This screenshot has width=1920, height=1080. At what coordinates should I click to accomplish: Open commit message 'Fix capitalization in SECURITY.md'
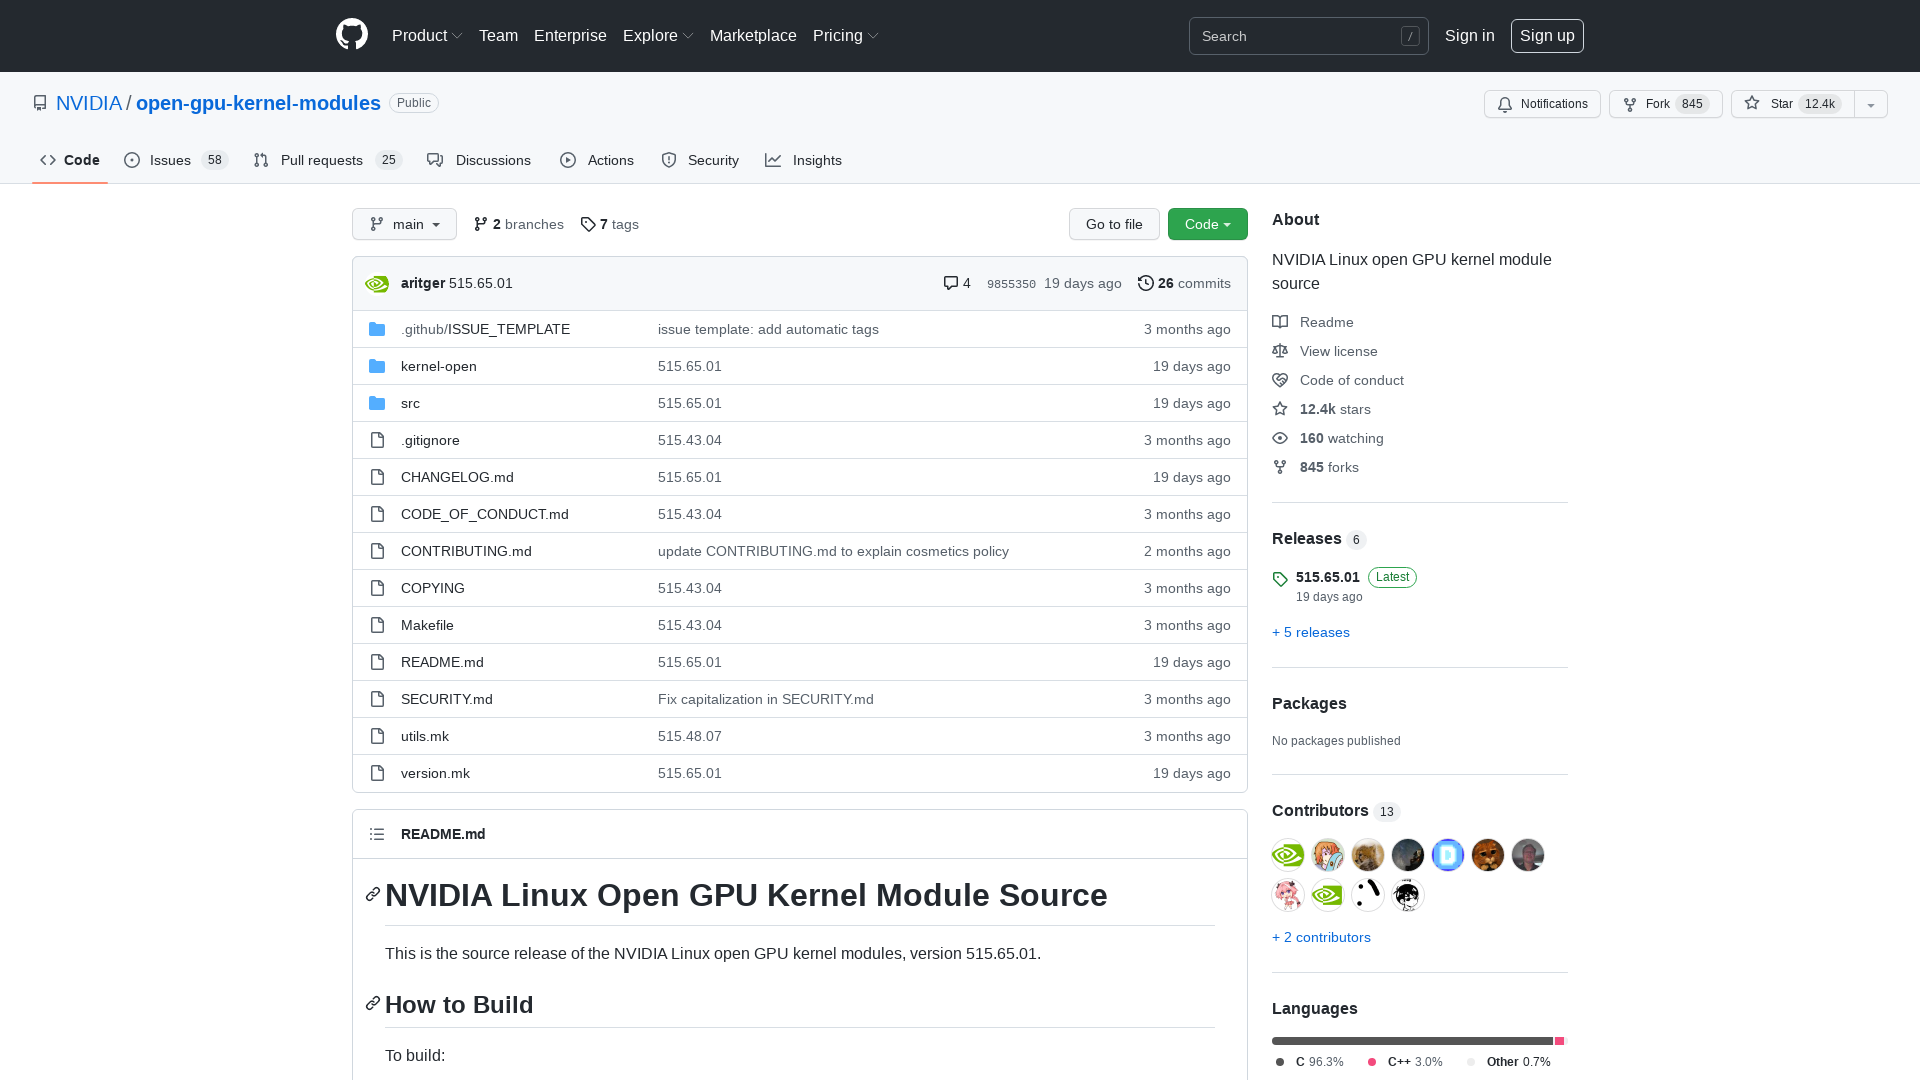(x=766, y=699)
